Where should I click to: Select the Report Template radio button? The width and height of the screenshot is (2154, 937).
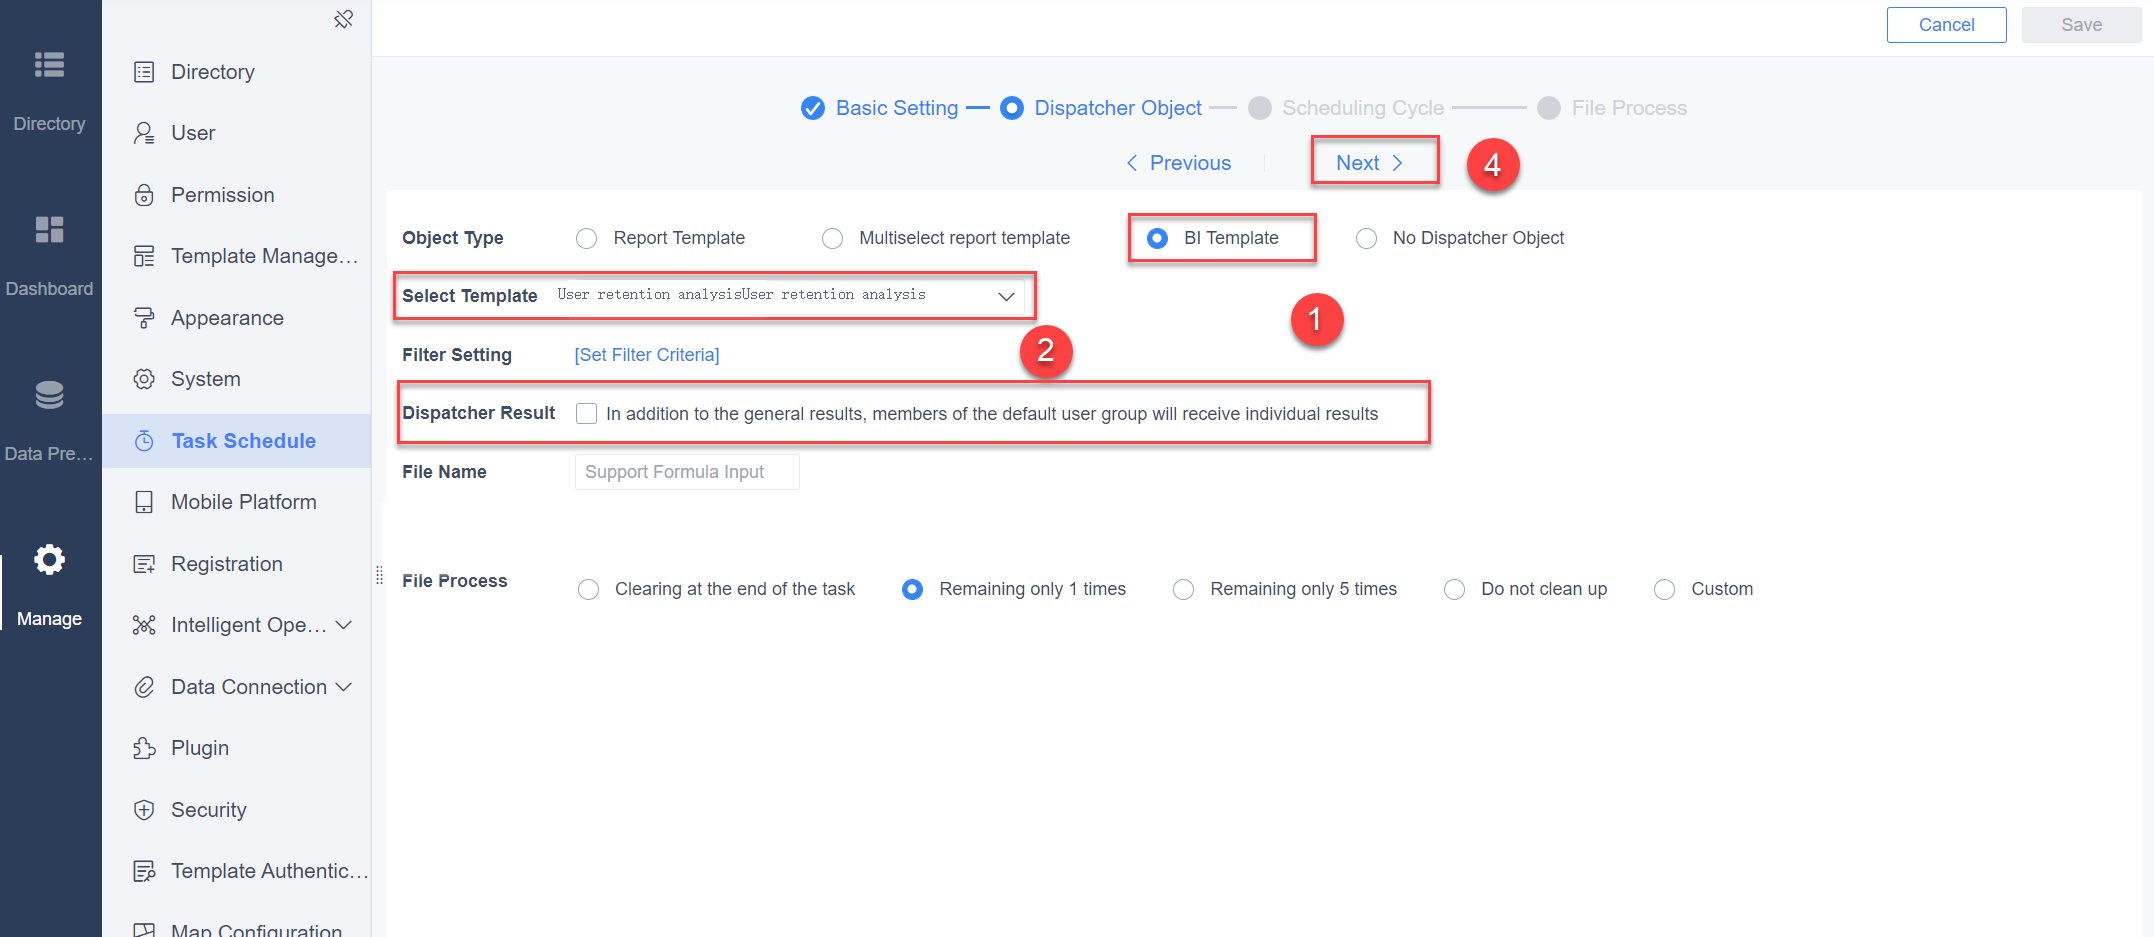587,238
